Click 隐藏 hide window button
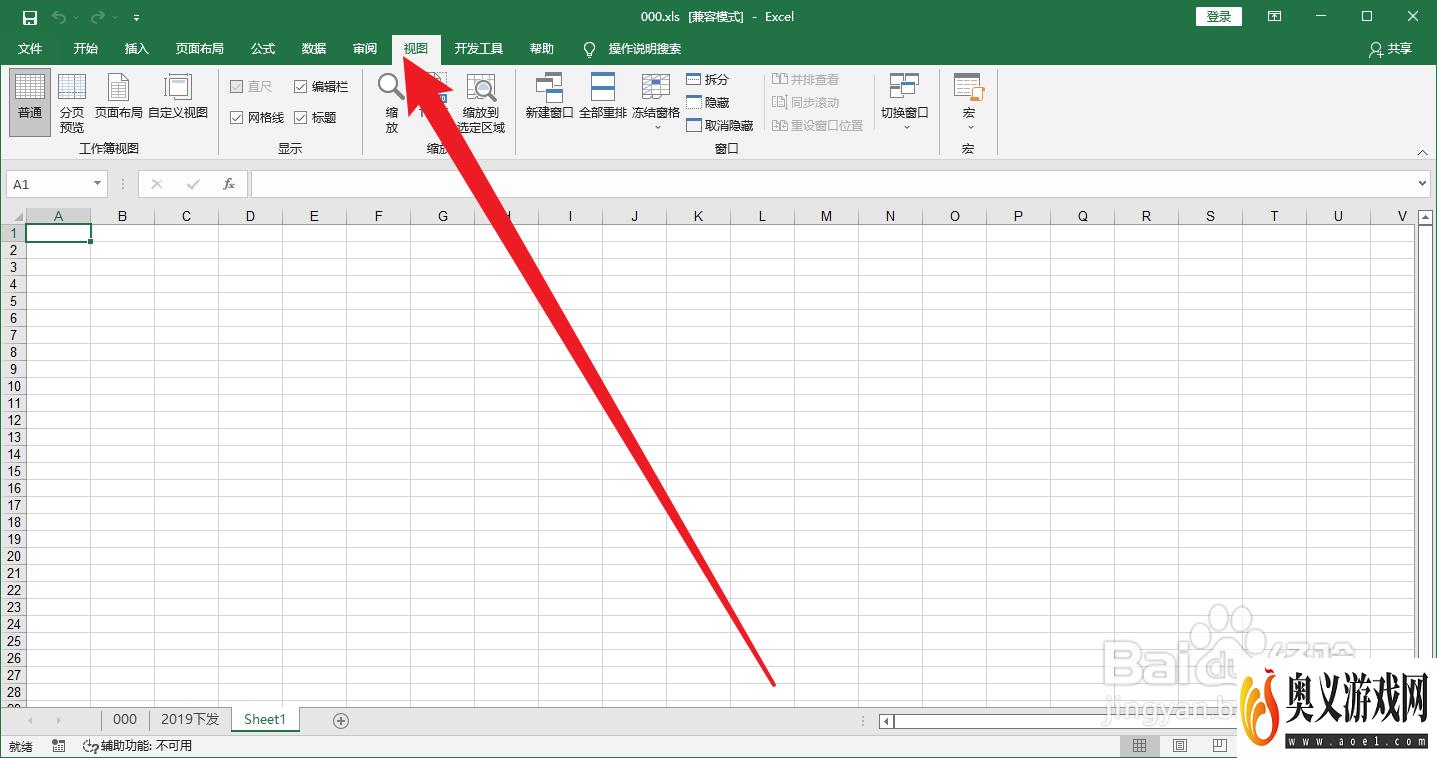 click(708, 102)
